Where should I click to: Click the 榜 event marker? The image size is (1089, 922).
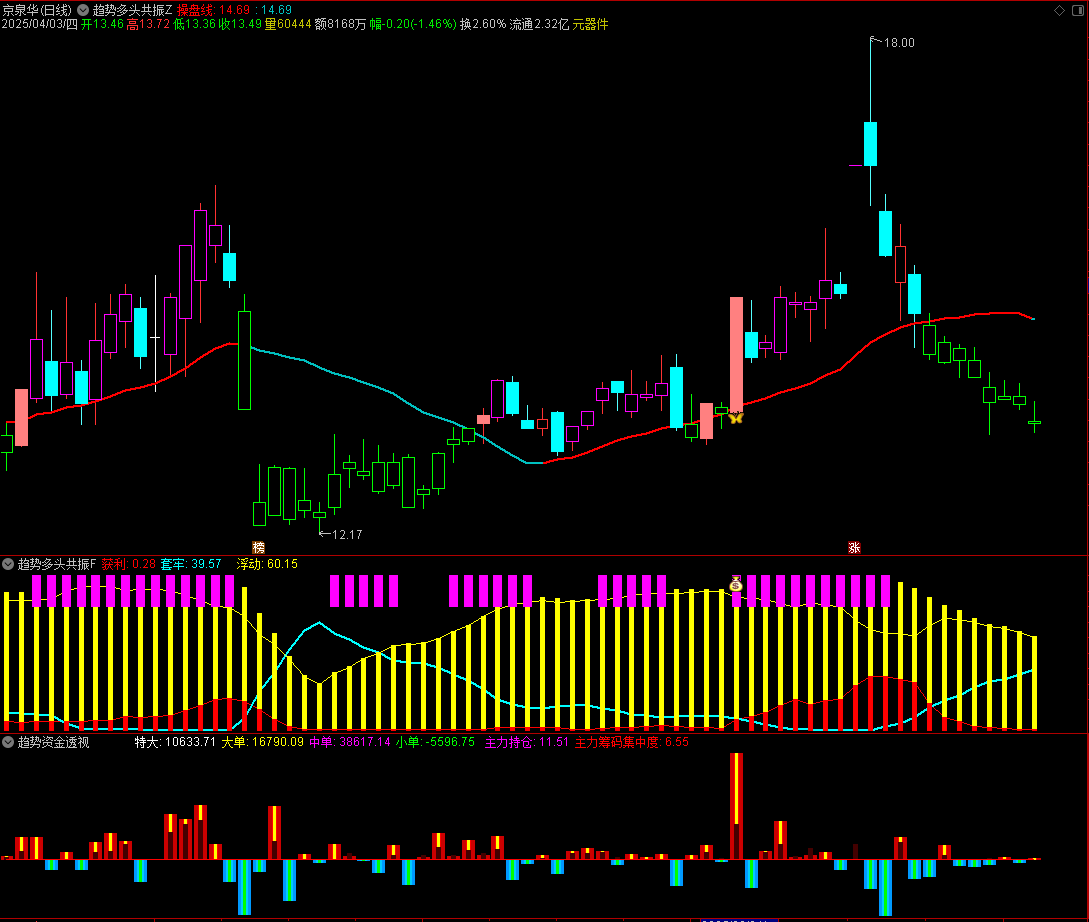(258, 547)
